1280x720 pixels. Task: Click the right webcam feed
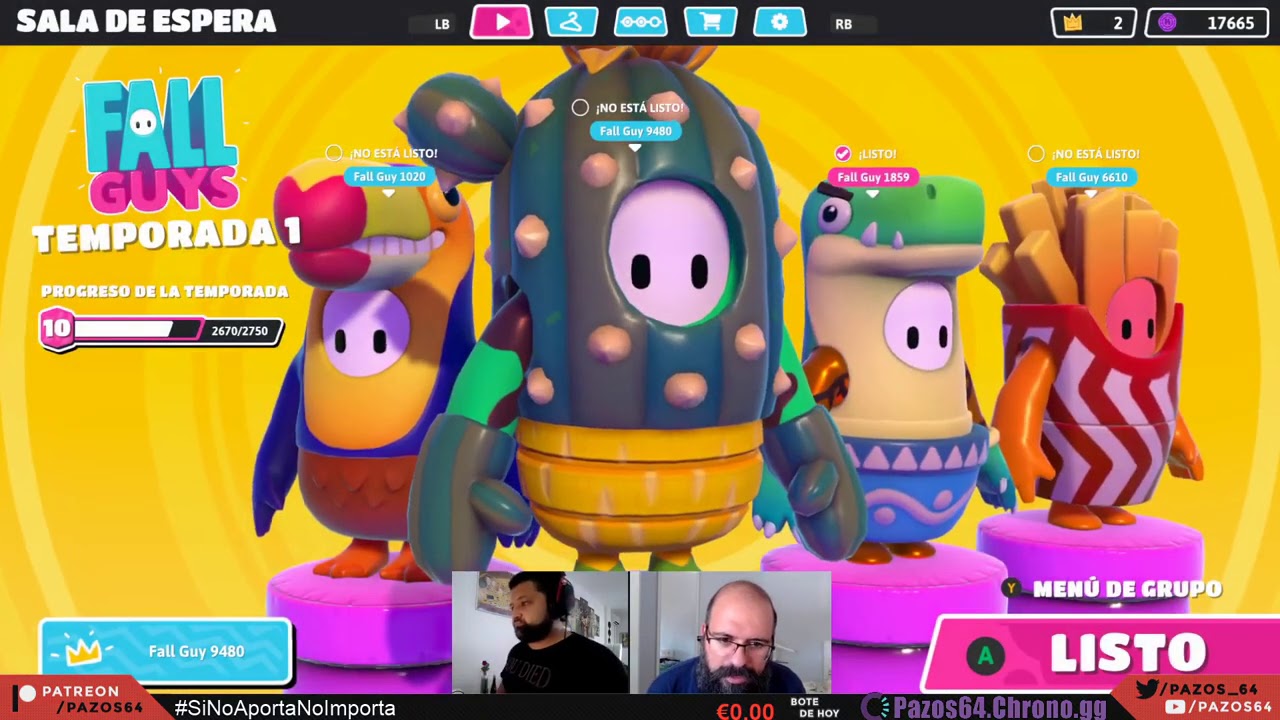coord(732,632)
